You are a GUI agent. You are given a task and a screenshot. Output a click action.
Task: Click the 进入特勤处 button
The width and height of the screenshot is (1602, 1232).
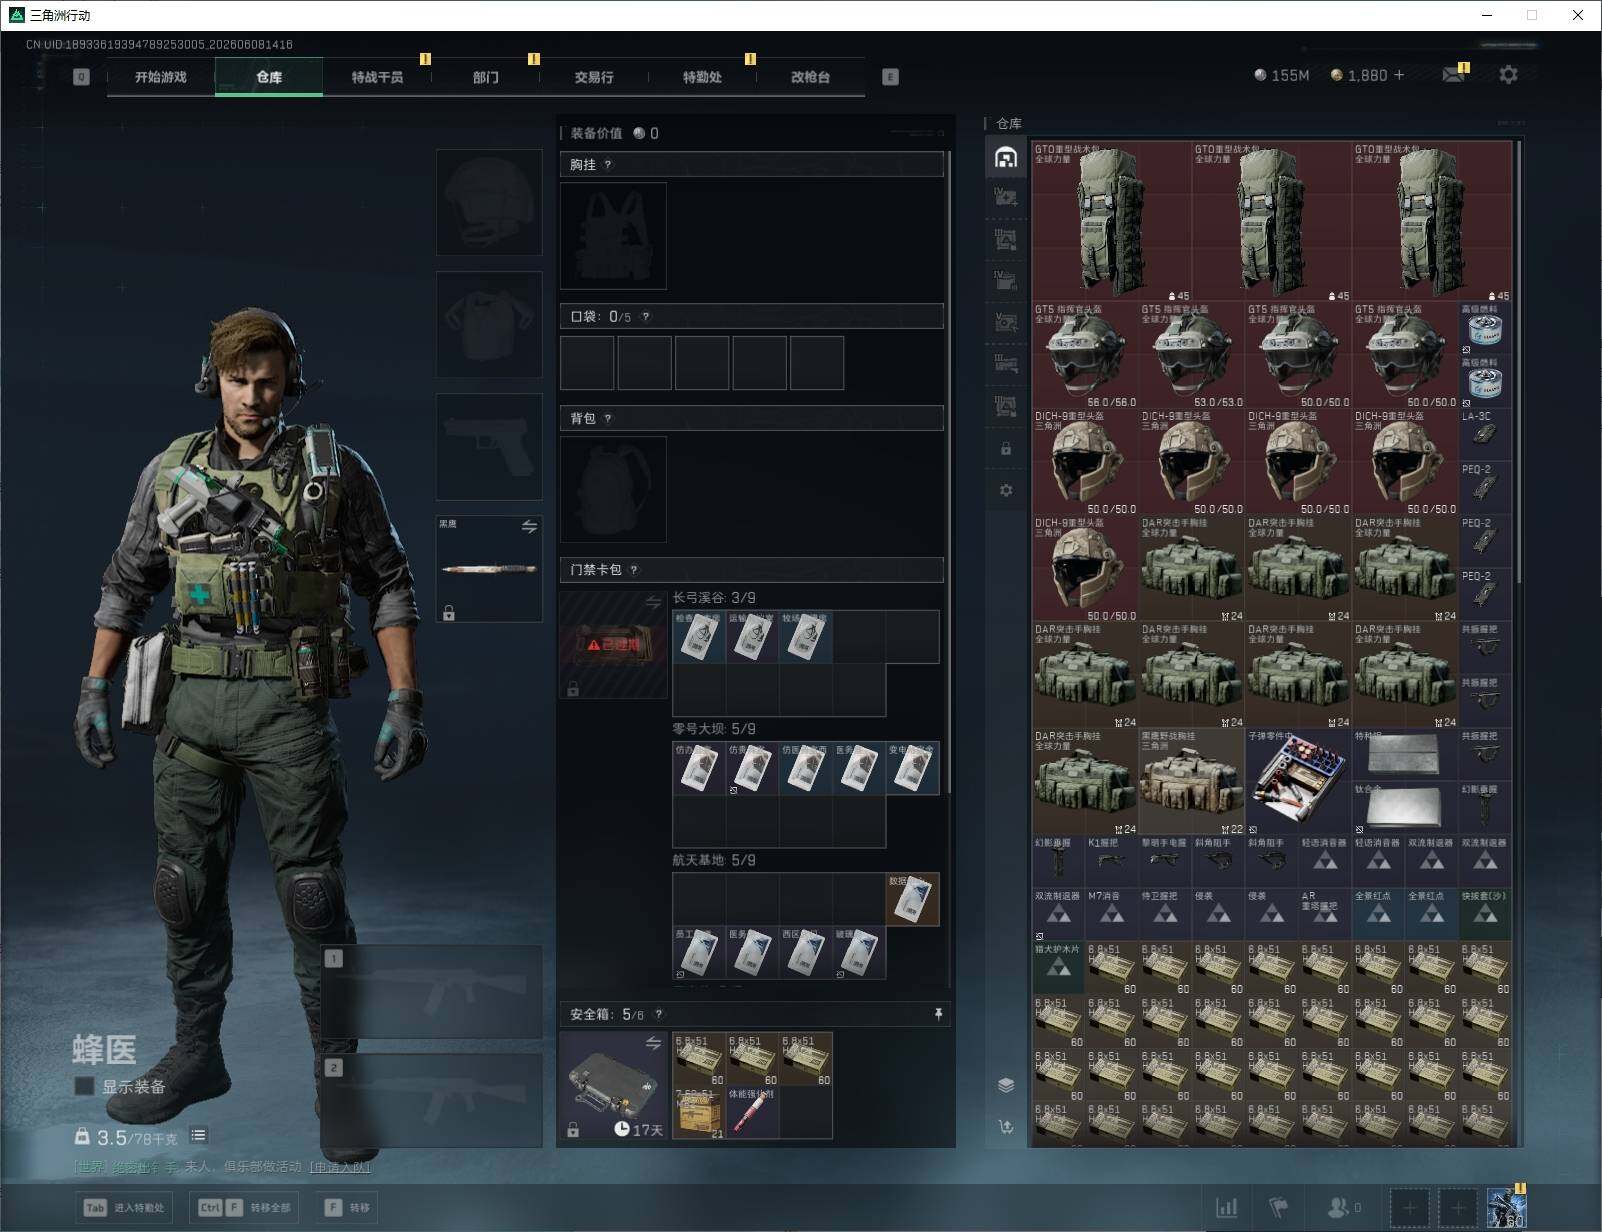pos(125,1207)
